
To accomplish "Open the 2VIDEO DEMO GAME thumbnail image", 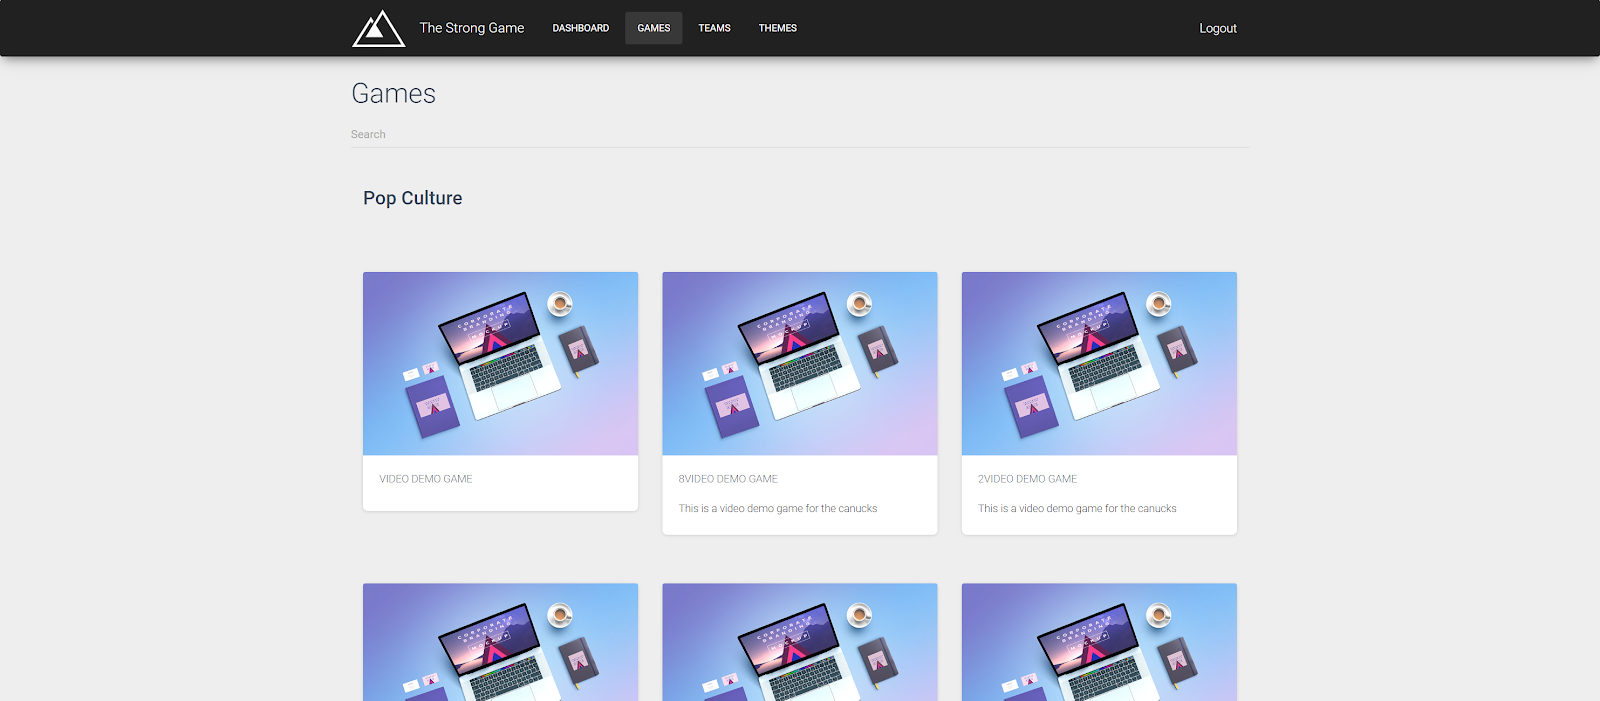I will (1098, 363).
